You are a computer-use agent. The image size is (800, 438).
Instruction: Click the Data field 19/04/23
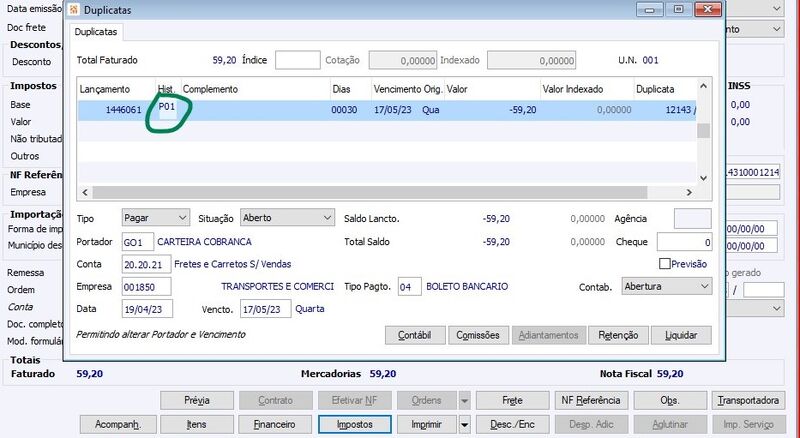click(147, 309)
